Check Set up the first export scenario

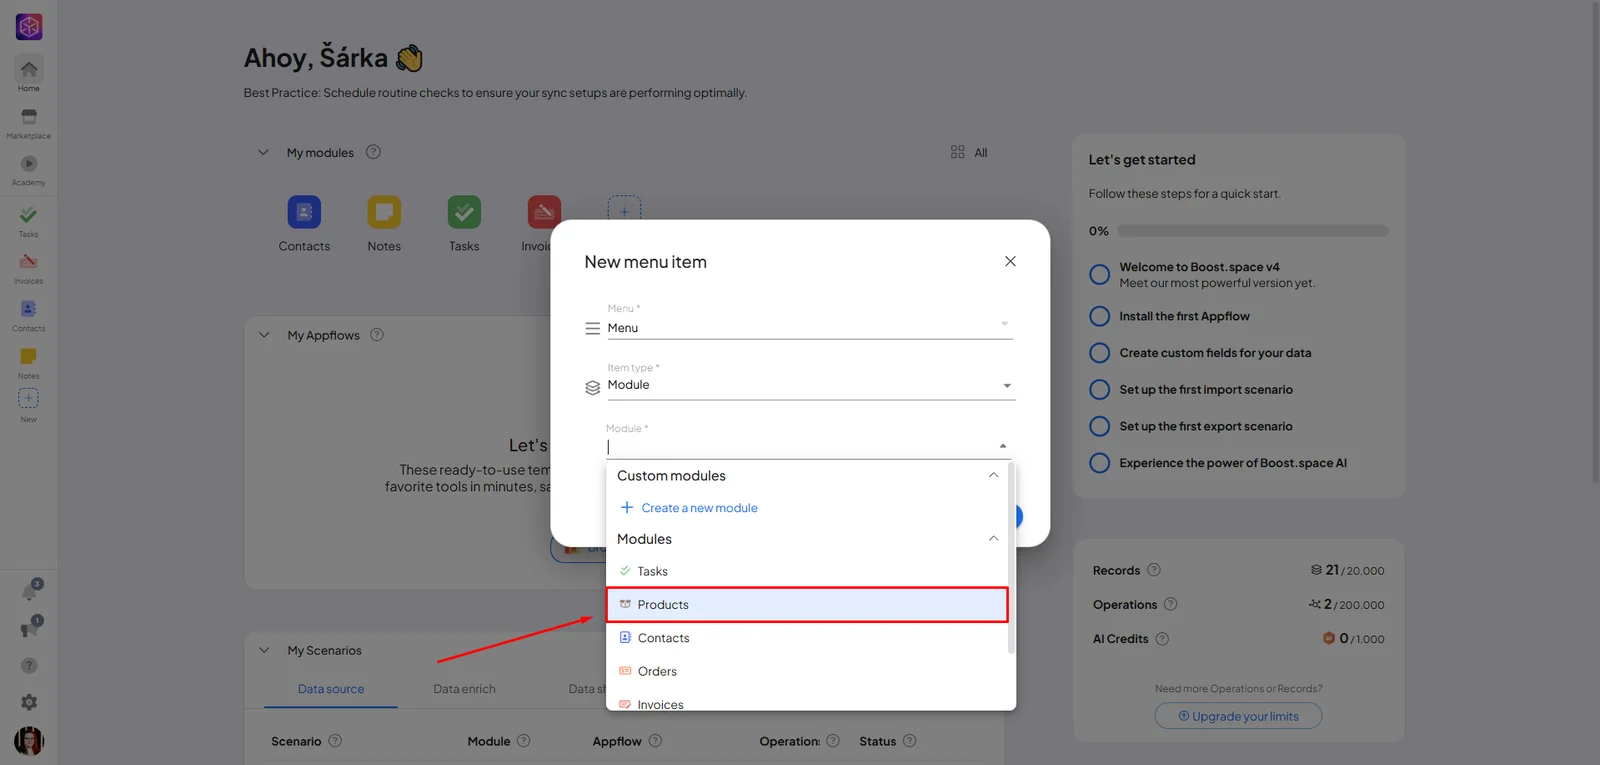(1100, 426)
